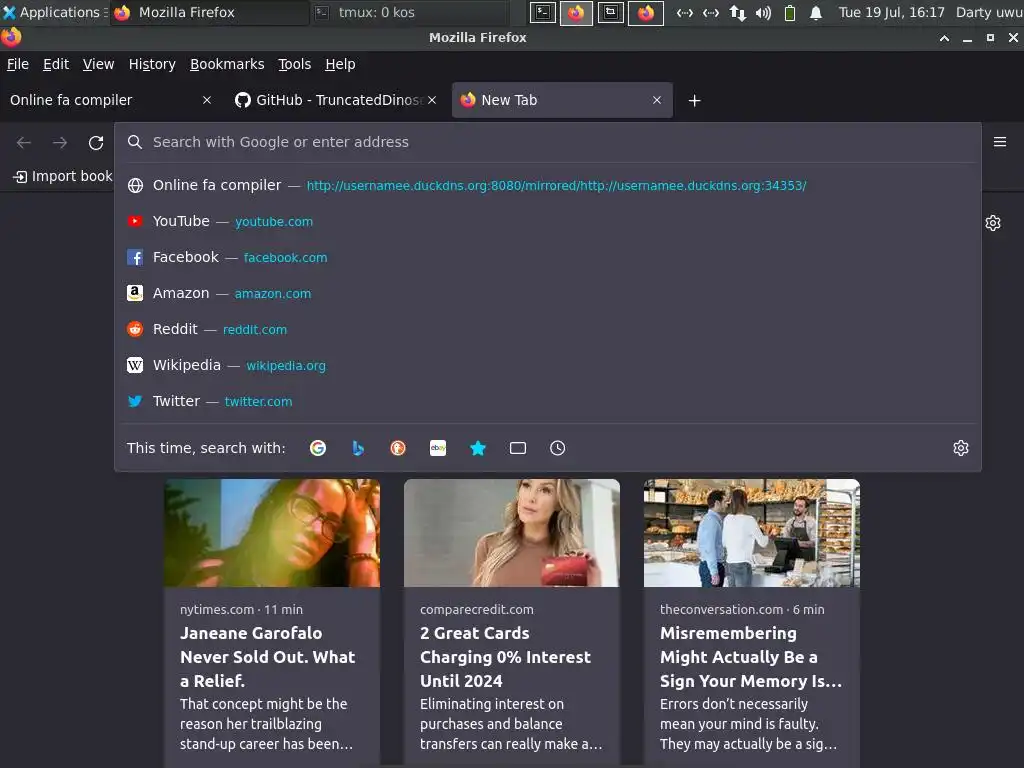
Task: Switch to tmux: 0 kos taskbar window
Action: coord(409,12)
